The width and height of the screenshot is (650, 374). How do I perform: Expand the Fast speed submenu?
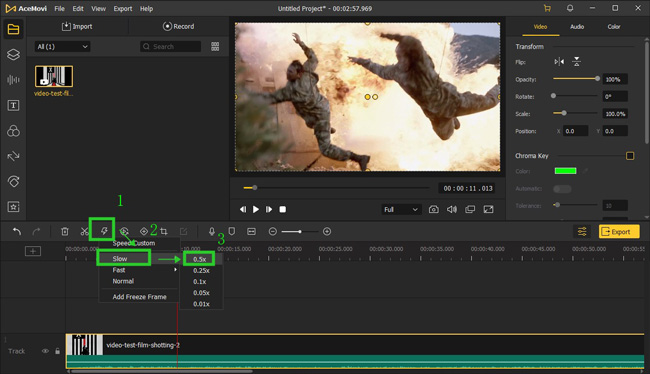pyautogui.click(x=139, y=270)
